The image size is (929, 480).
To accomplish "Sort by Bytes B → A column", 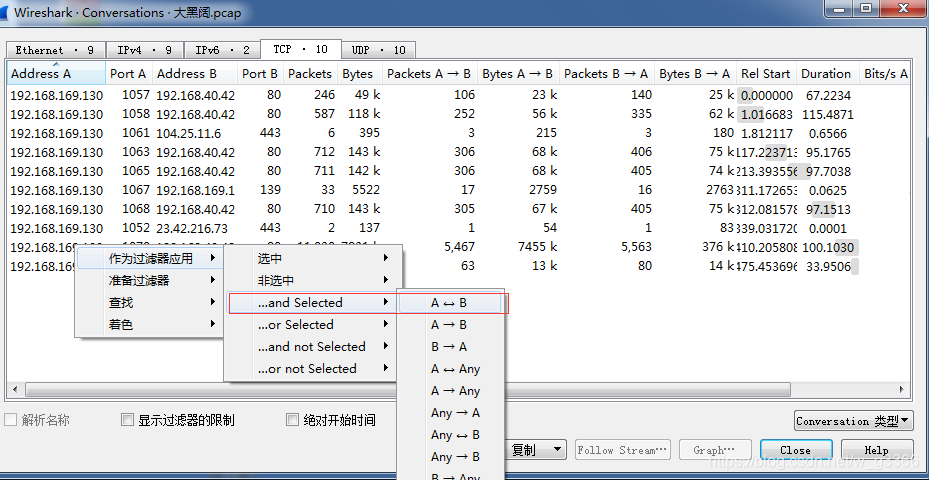I will point(695,73).
